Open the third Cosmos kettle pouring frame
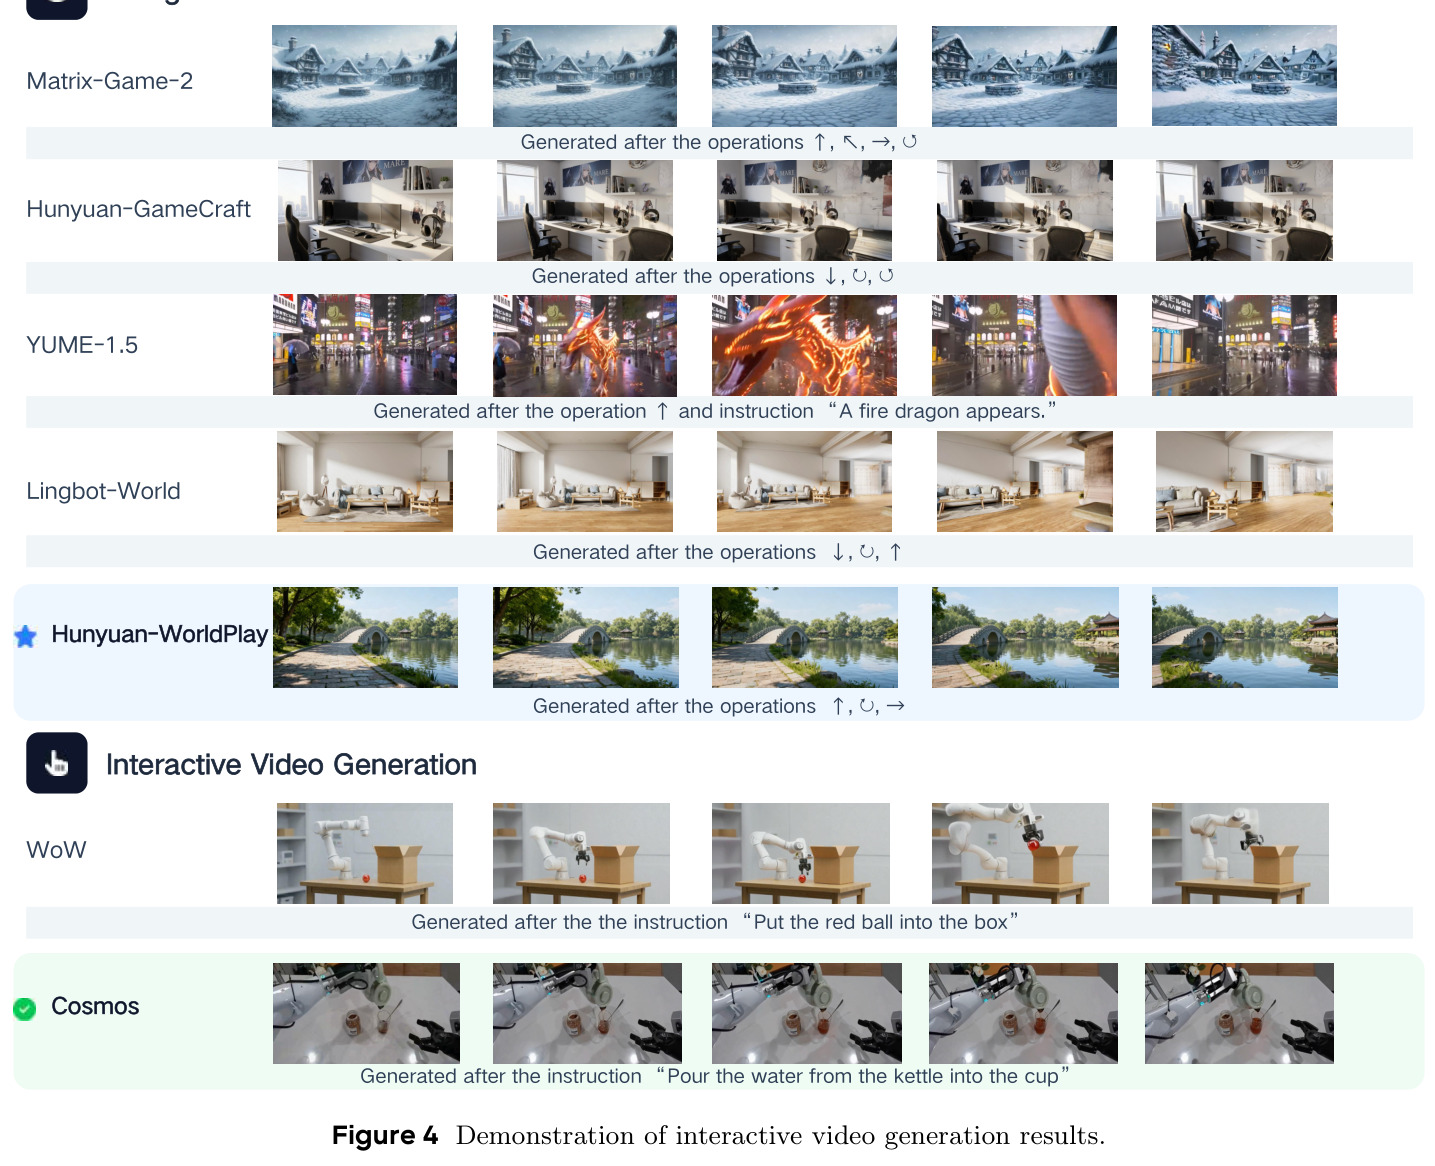The height and width of the screenshot is (1166, 1435). tap(807, 1013)
